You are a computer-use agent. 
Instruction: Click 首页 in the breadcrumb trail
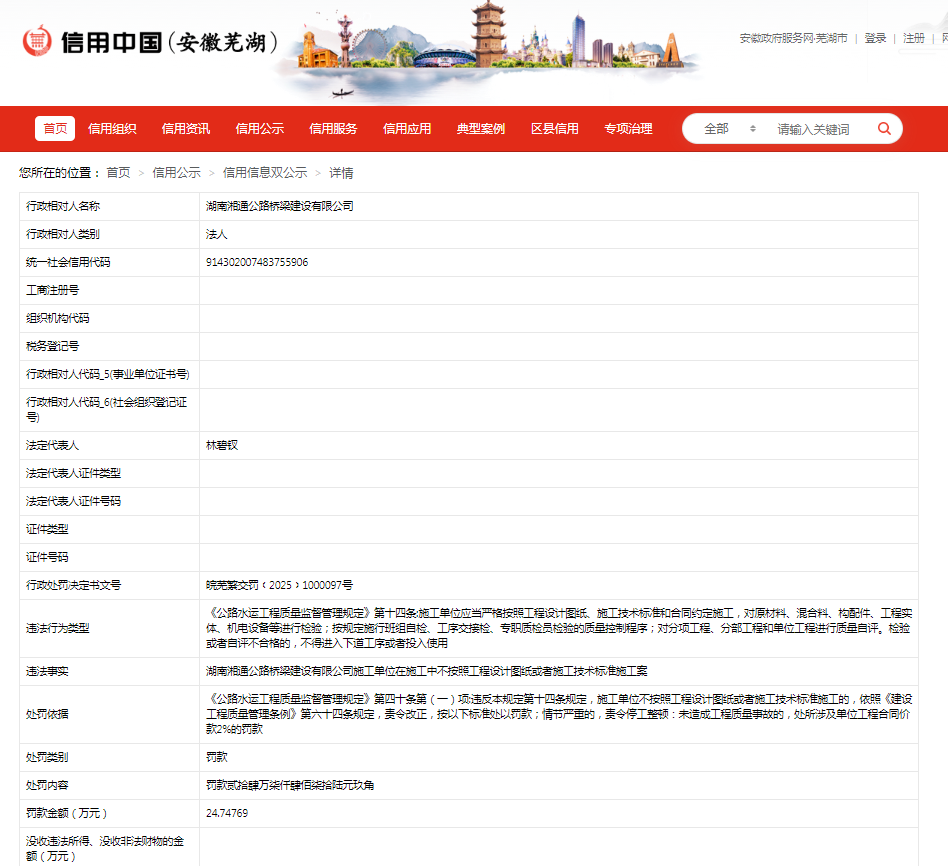(118, 173)
